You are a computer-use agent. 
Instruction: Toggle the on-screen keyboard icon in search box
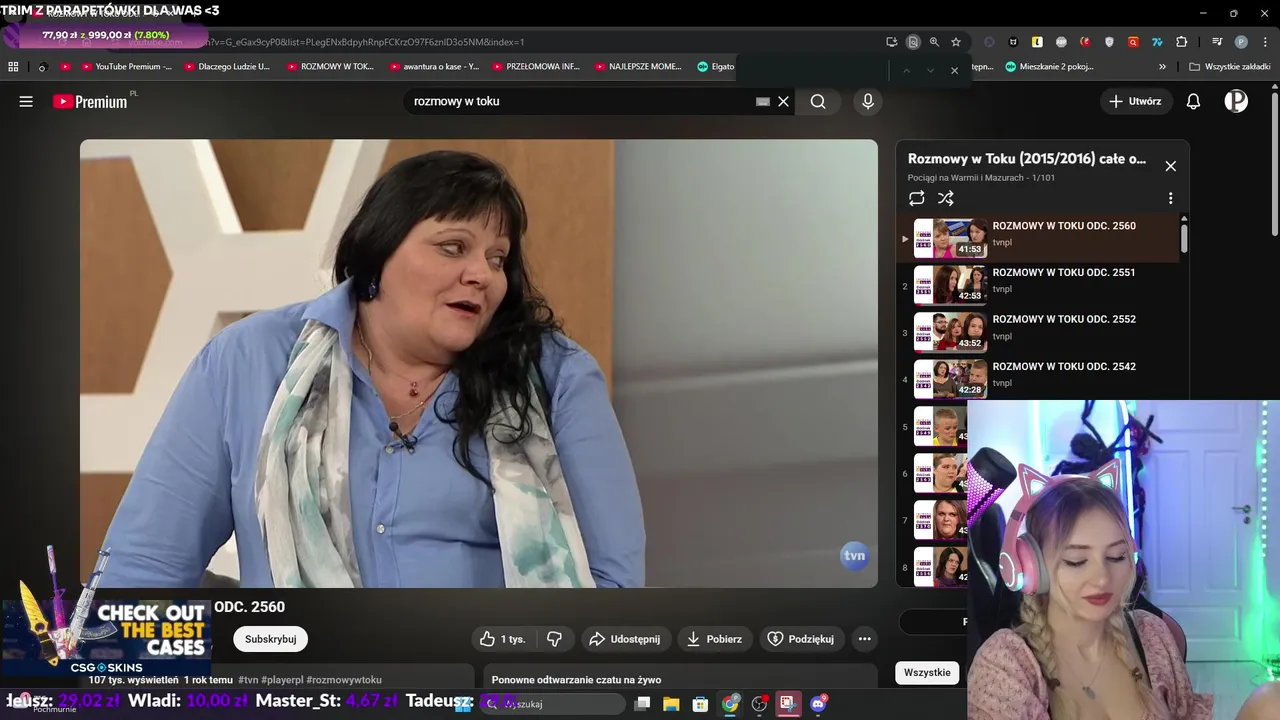[x=762, y=101]
